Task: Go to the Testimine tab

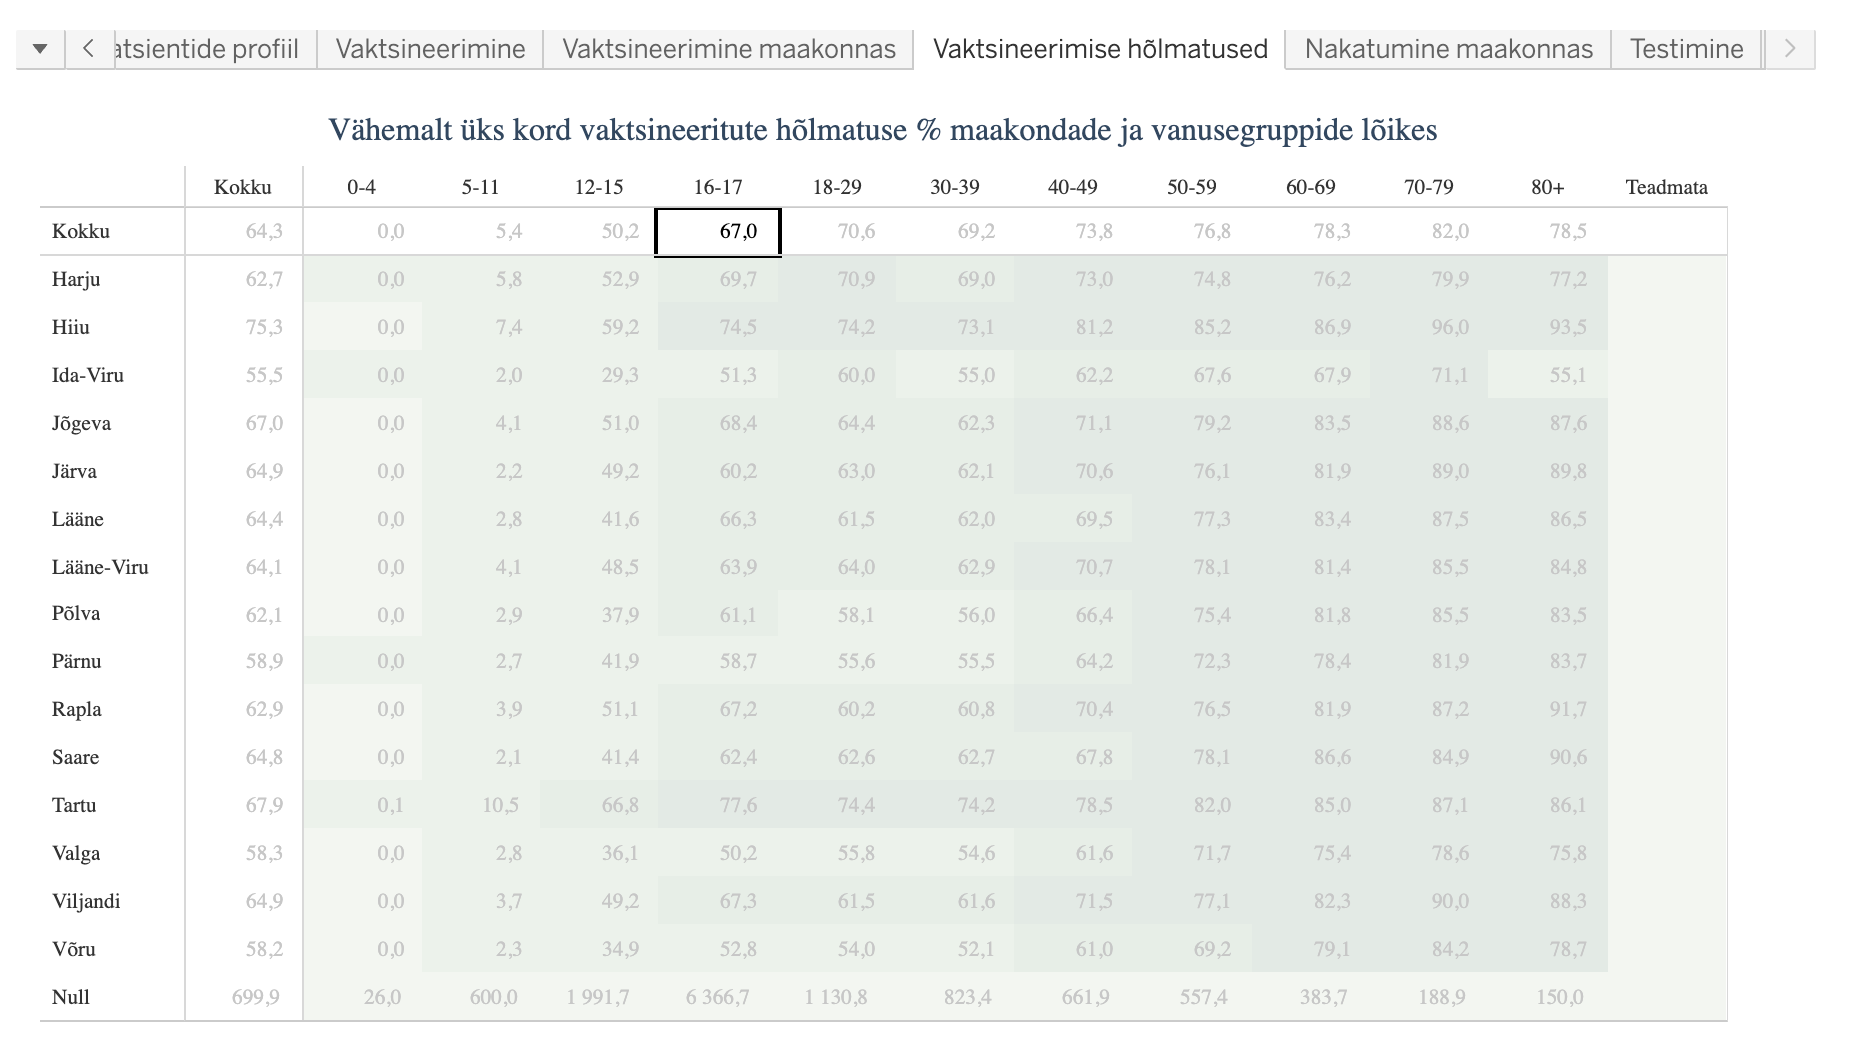Action: point(1686,49)
